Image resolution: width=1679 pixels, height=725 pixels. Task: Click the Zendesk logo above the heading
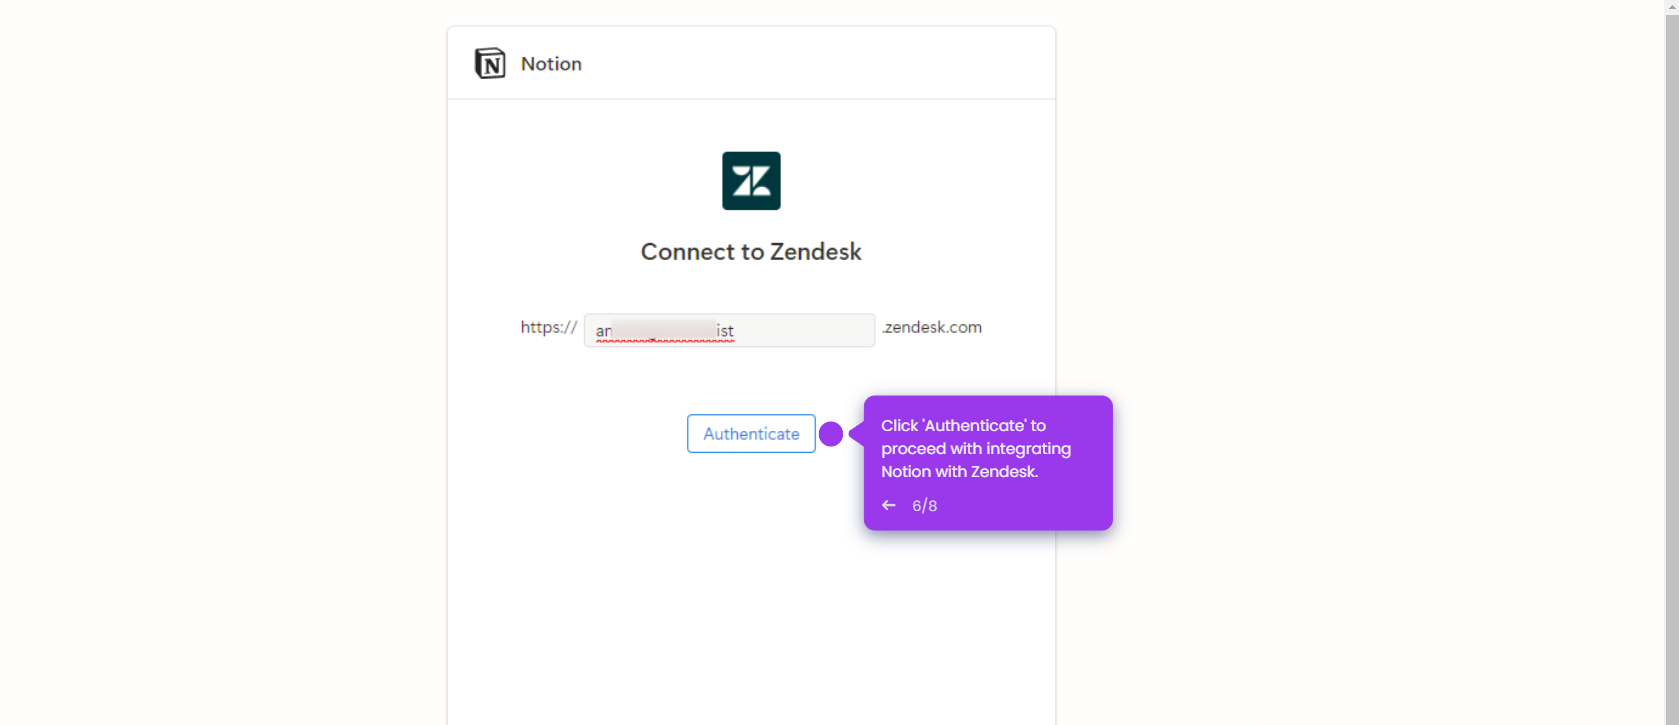[751, 180]
